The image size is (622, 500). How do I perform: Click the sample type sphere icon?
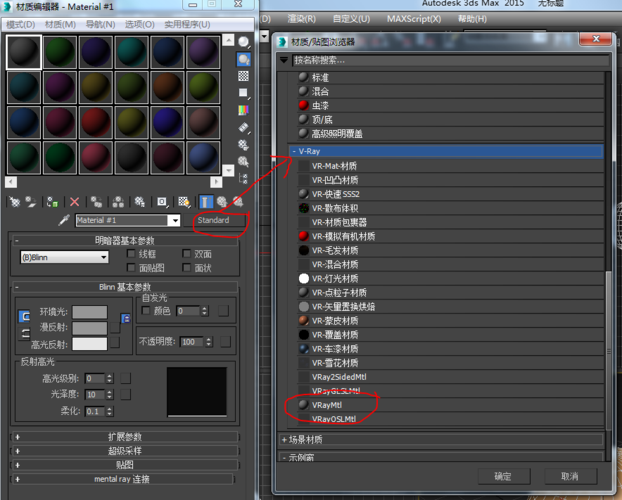(x=243, y=42)
